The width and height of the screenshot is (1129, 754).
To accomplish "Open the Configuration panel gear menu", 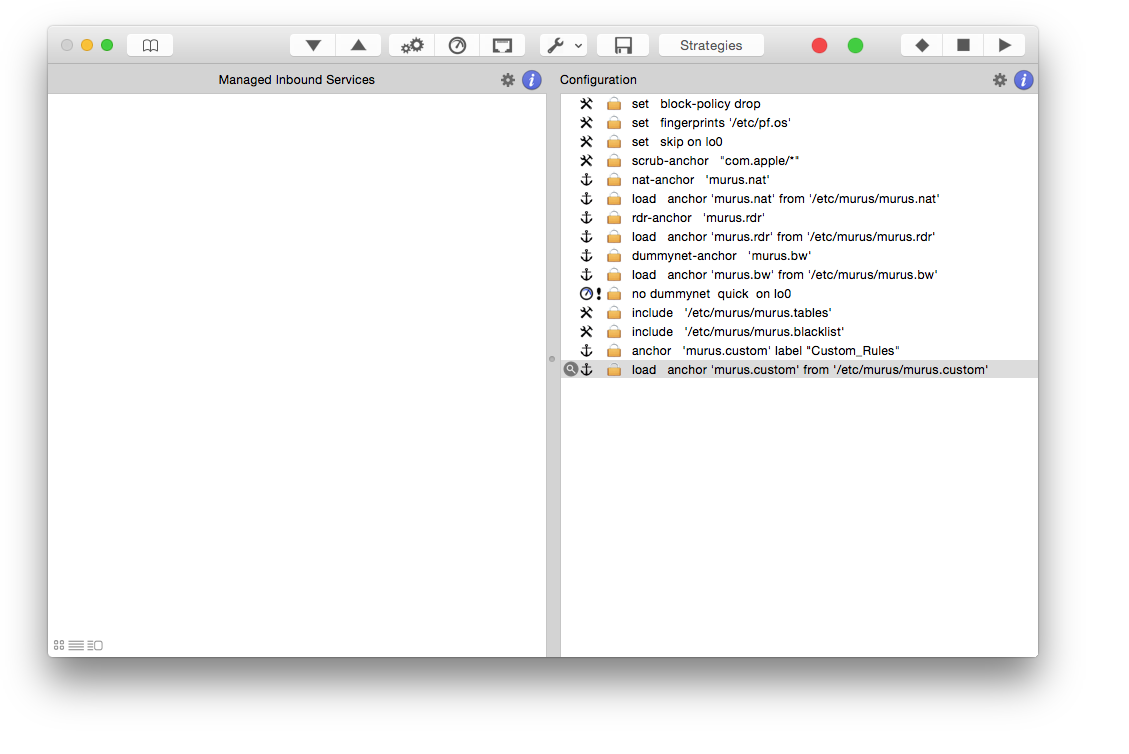I will (1000, 80).
